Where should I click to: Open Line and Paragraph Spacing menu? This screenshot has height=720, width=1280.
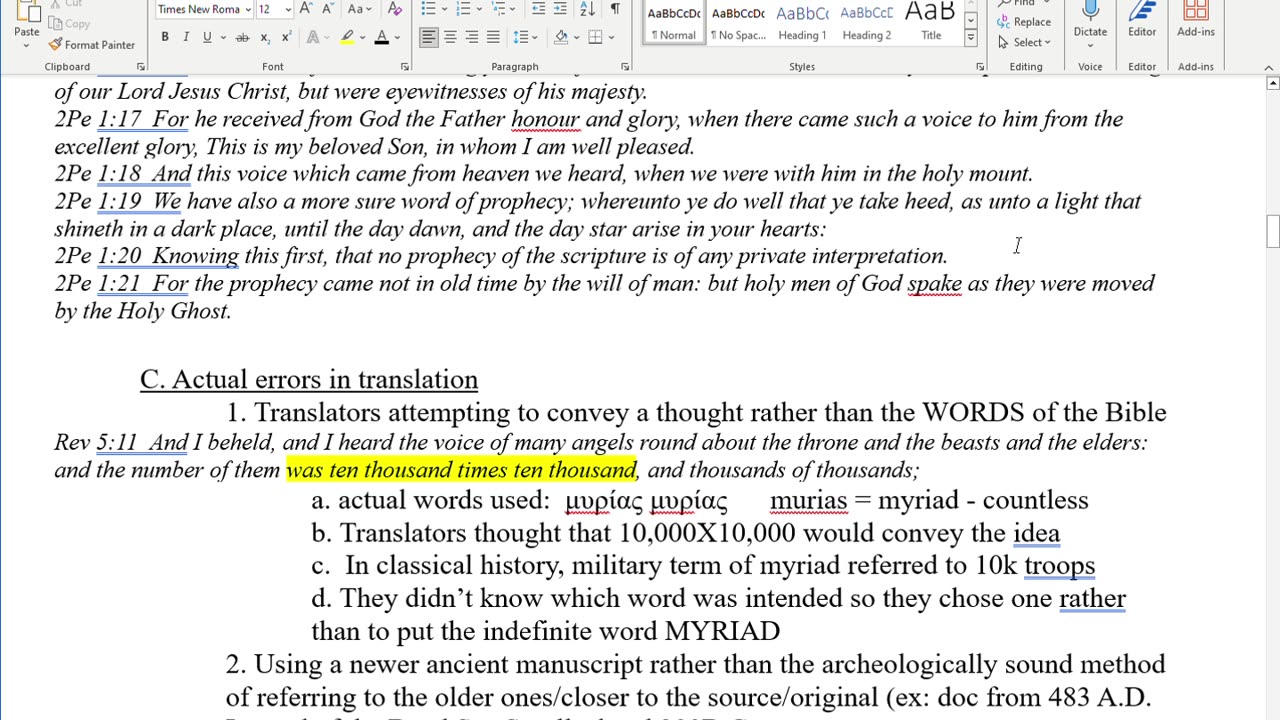point(523,38)
